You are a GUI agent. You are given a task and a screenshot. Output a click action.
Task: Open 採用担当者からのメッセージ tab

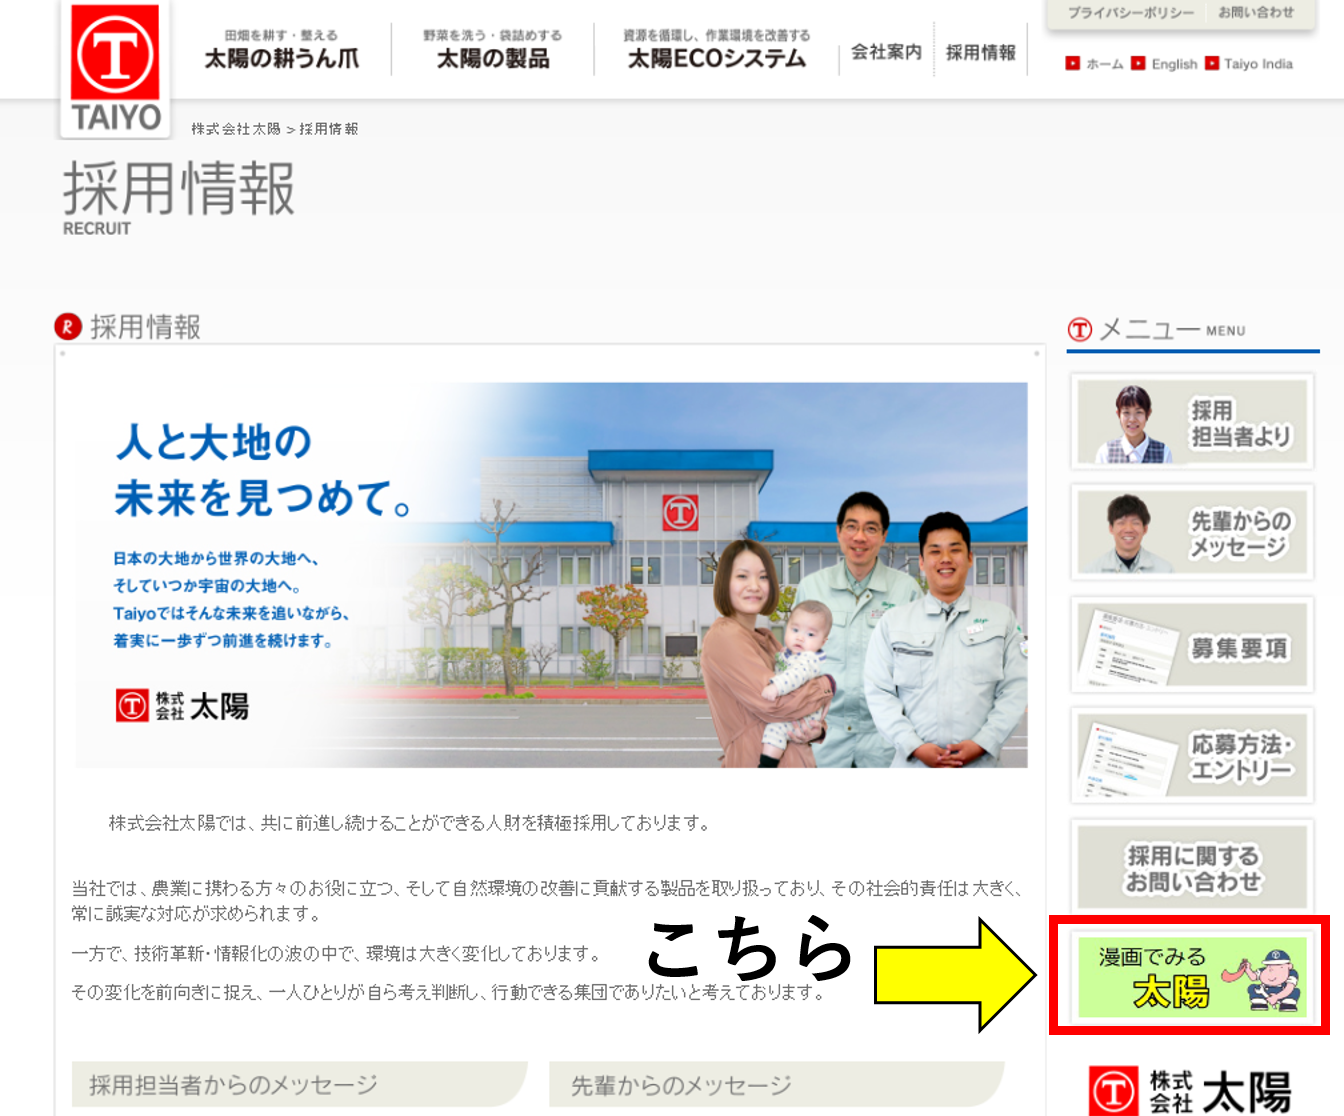[x=299, y=1085]
